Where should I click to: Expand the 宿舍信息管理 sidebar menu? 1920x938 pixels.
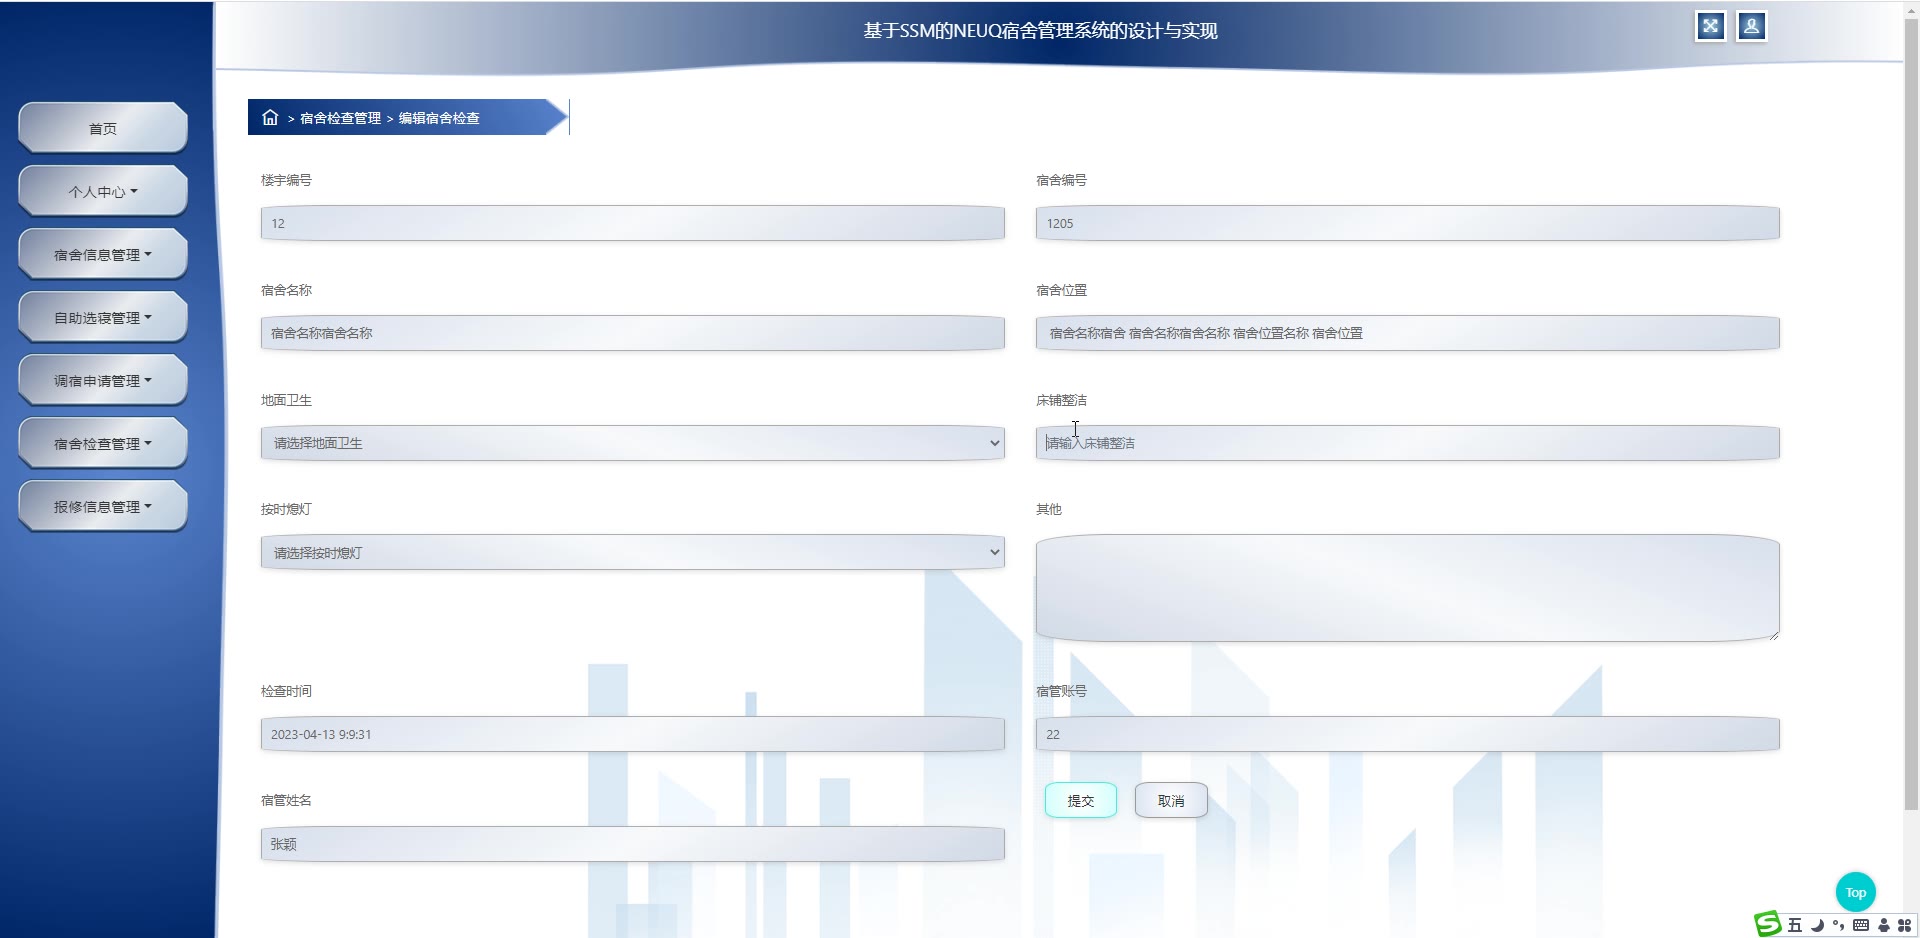click(x=103, y=254)
